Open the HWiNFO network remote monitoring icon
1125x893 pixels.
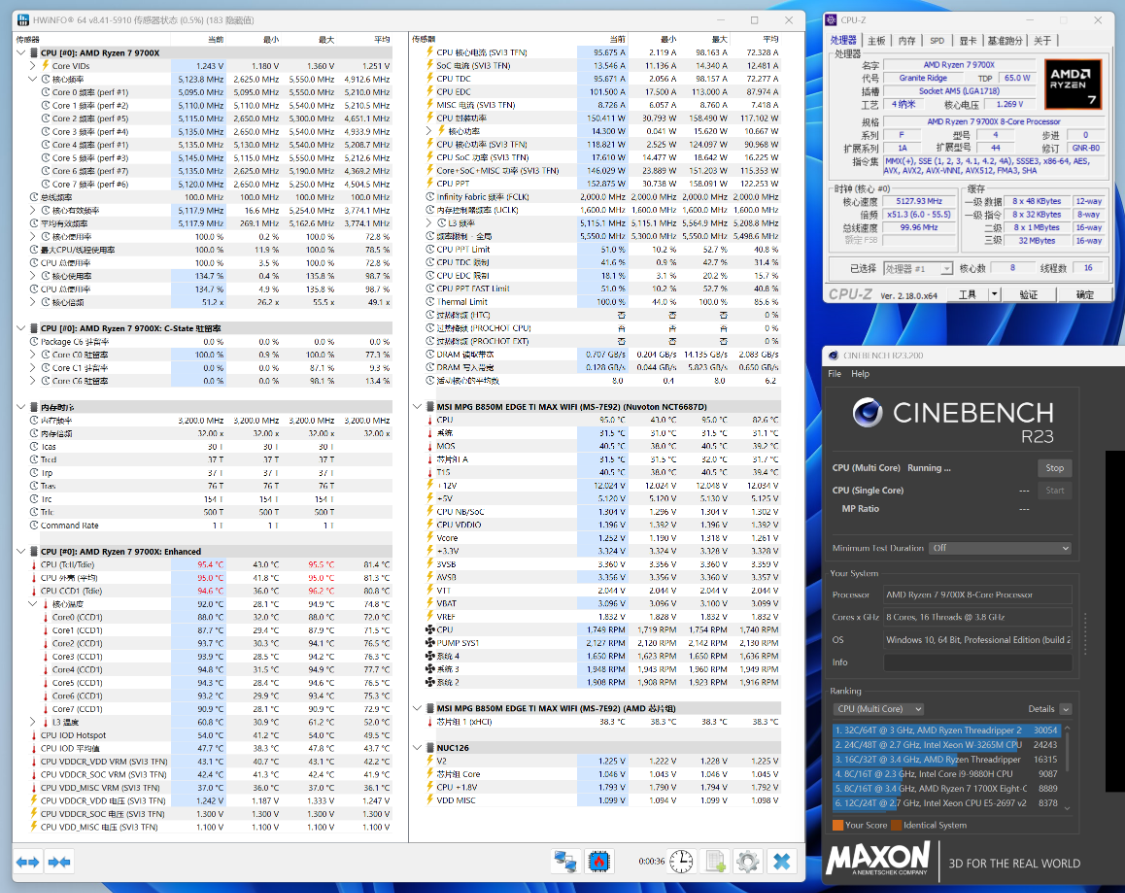pos(567,861)
